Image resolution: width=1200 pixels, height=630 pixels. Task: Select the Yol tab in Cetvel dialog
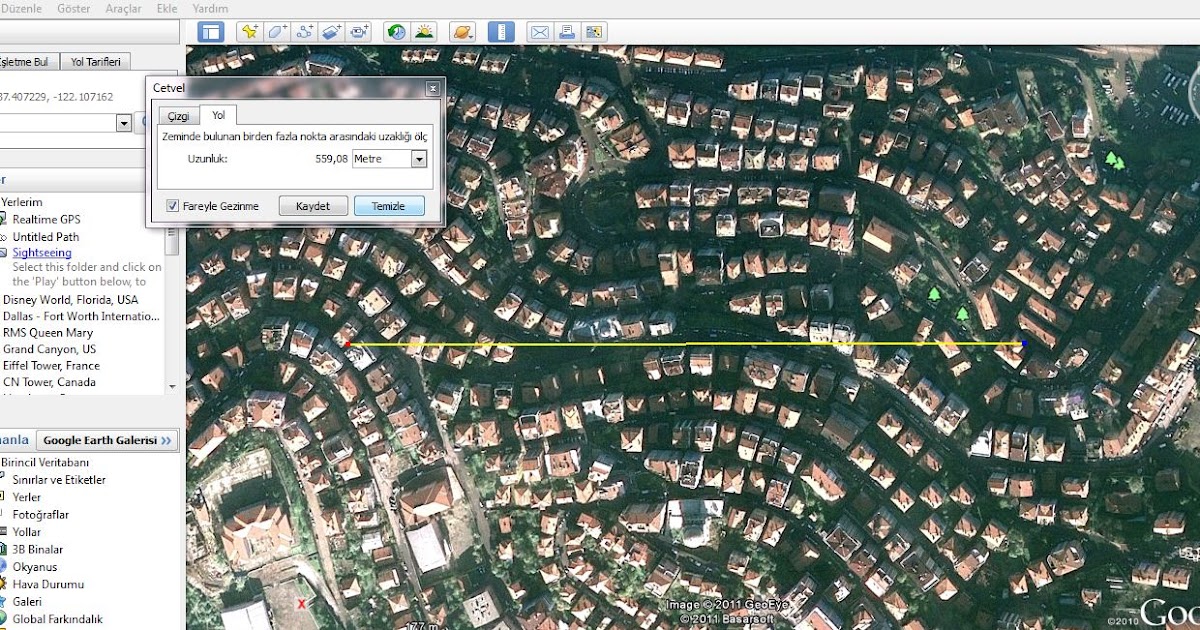[x=218, y=115]
